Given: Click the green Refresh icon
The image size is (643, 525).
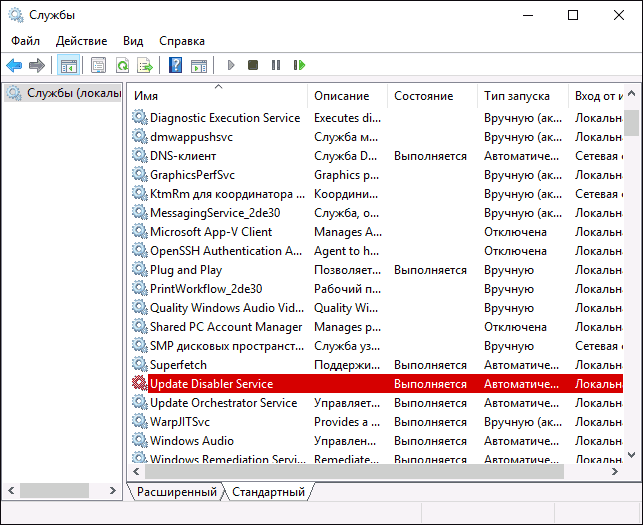Looking at the screenshot, I should (x=122, y=66).
